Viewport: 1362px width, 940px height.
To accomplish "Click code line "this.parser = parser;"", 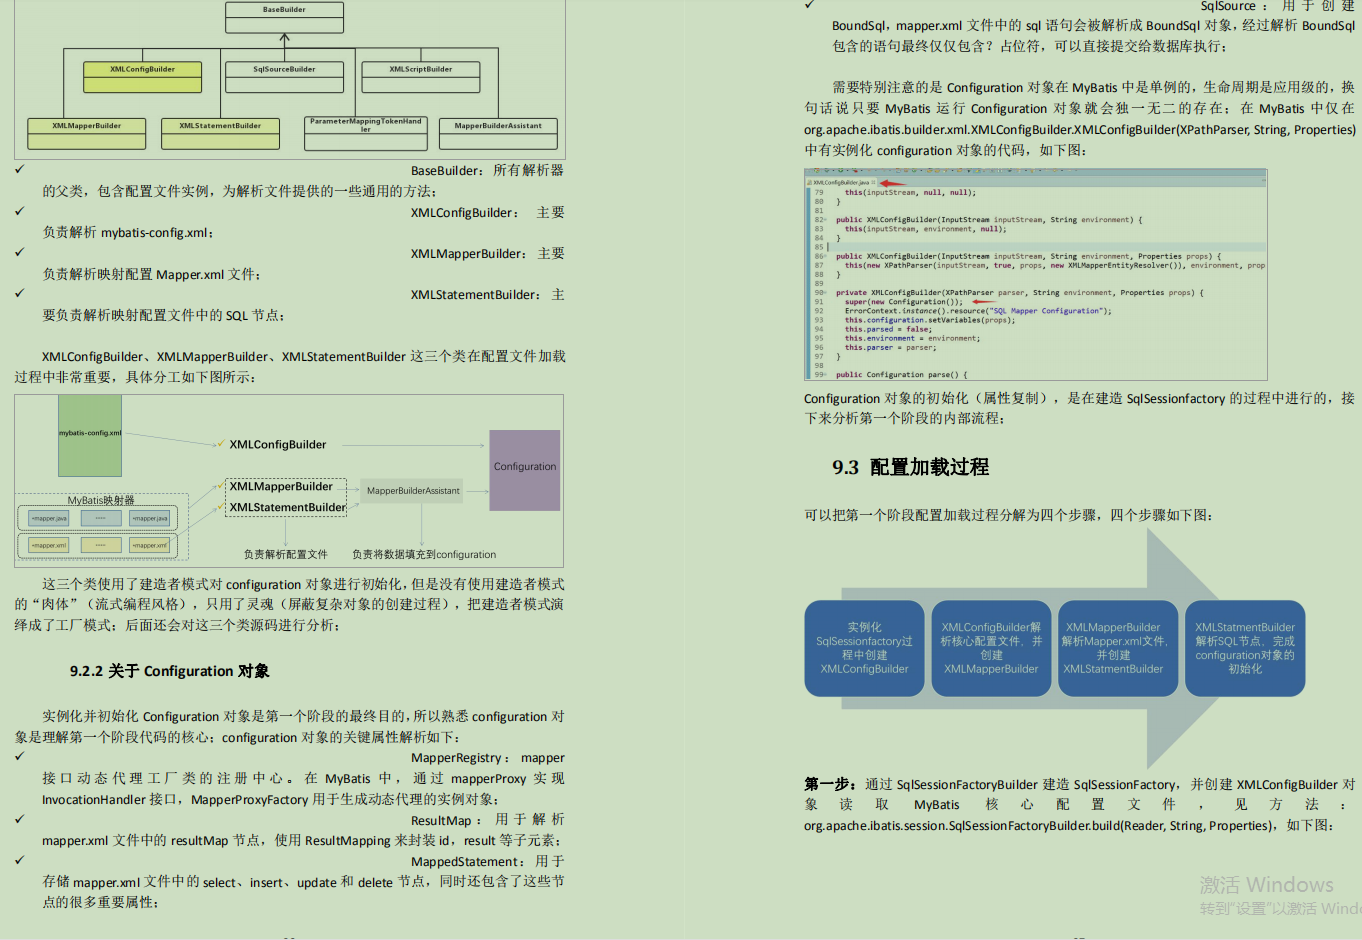I will click(x=891, y=347).
